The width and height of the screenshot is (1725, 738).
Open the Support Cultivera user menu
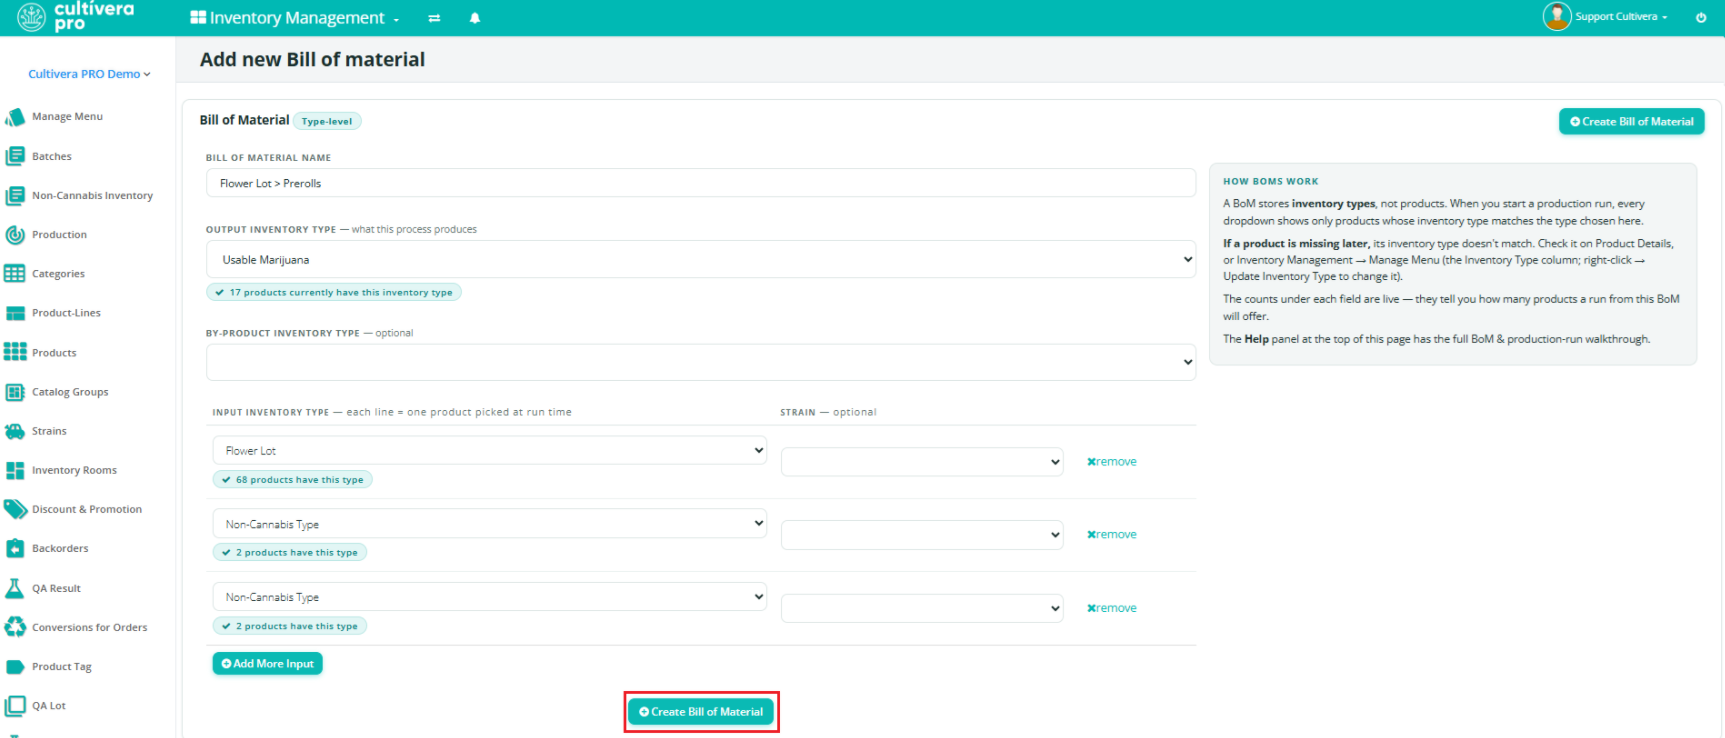pos(1606,16)
